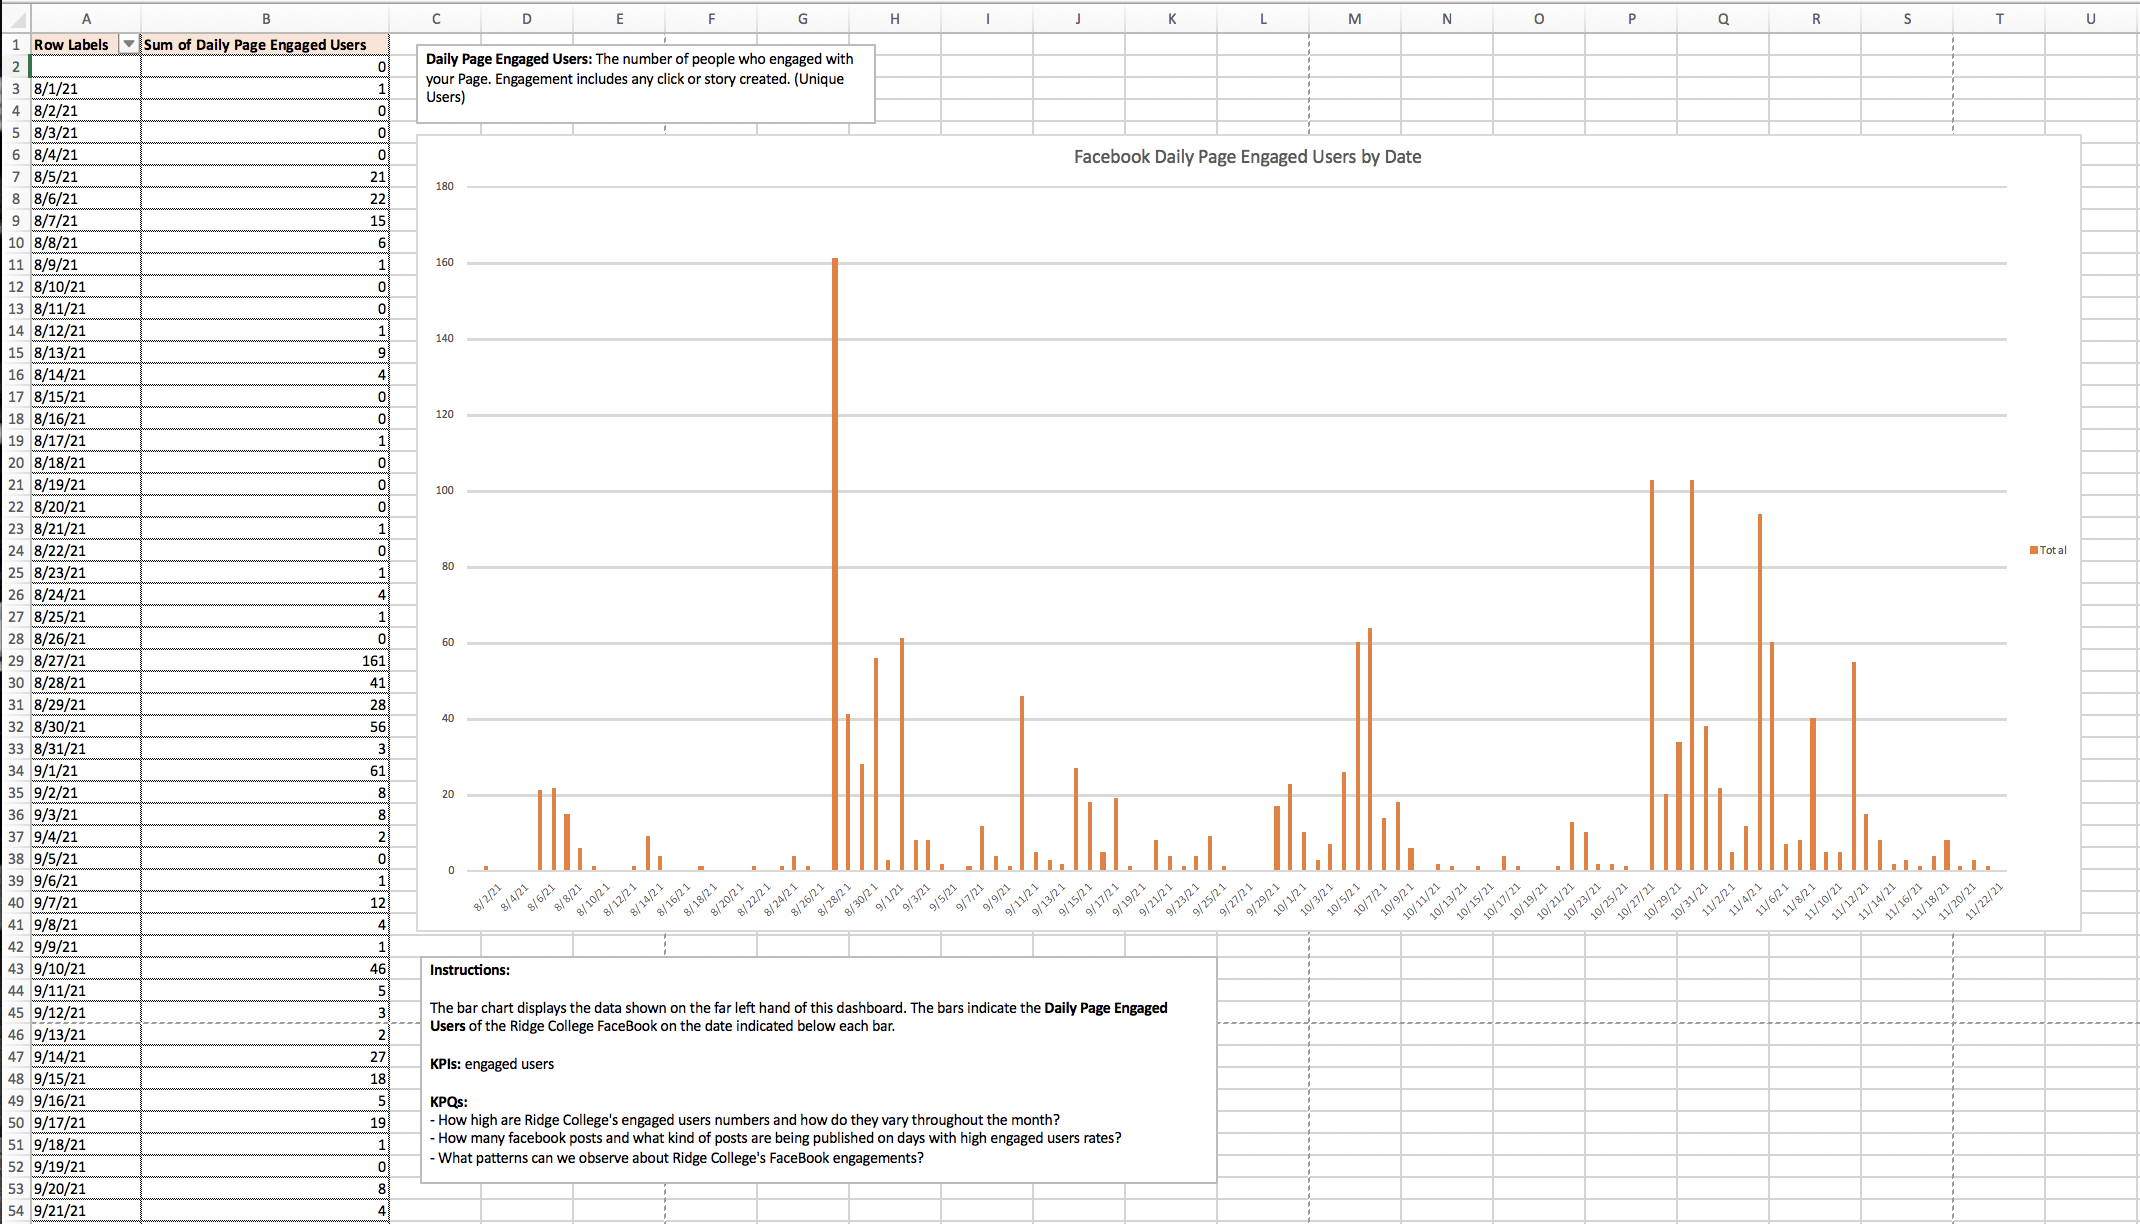Click the KPQs heading in instructions box
Image resolution: width=2140 pixels, height=1224 pixels.
pos(449,1102)
